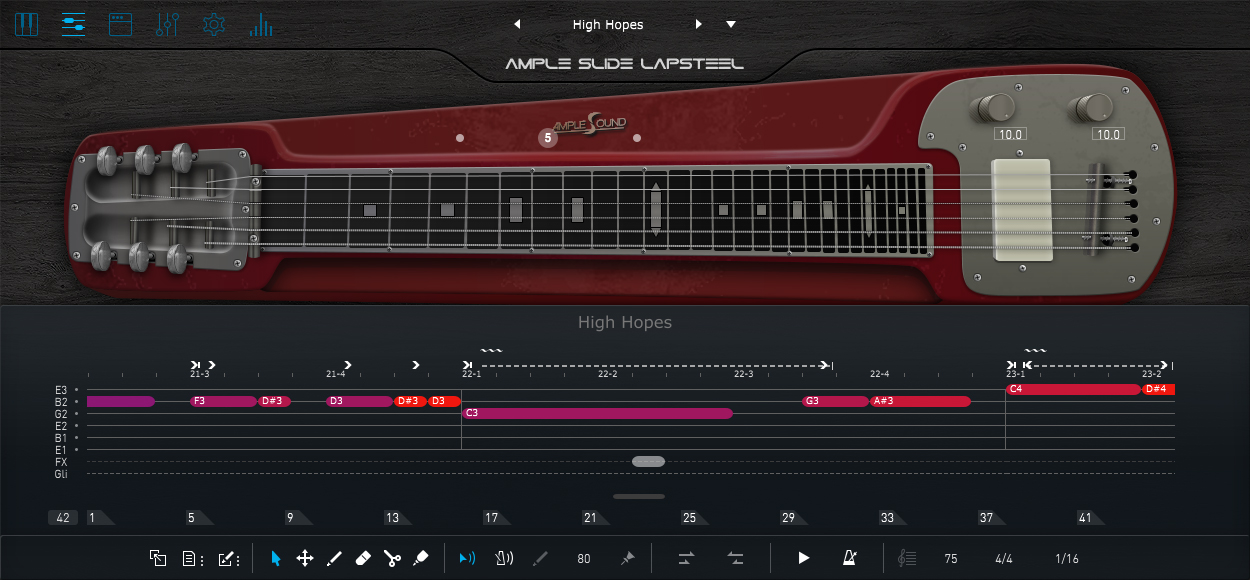Click the second swap arrows icon

[x=735, y=558]
